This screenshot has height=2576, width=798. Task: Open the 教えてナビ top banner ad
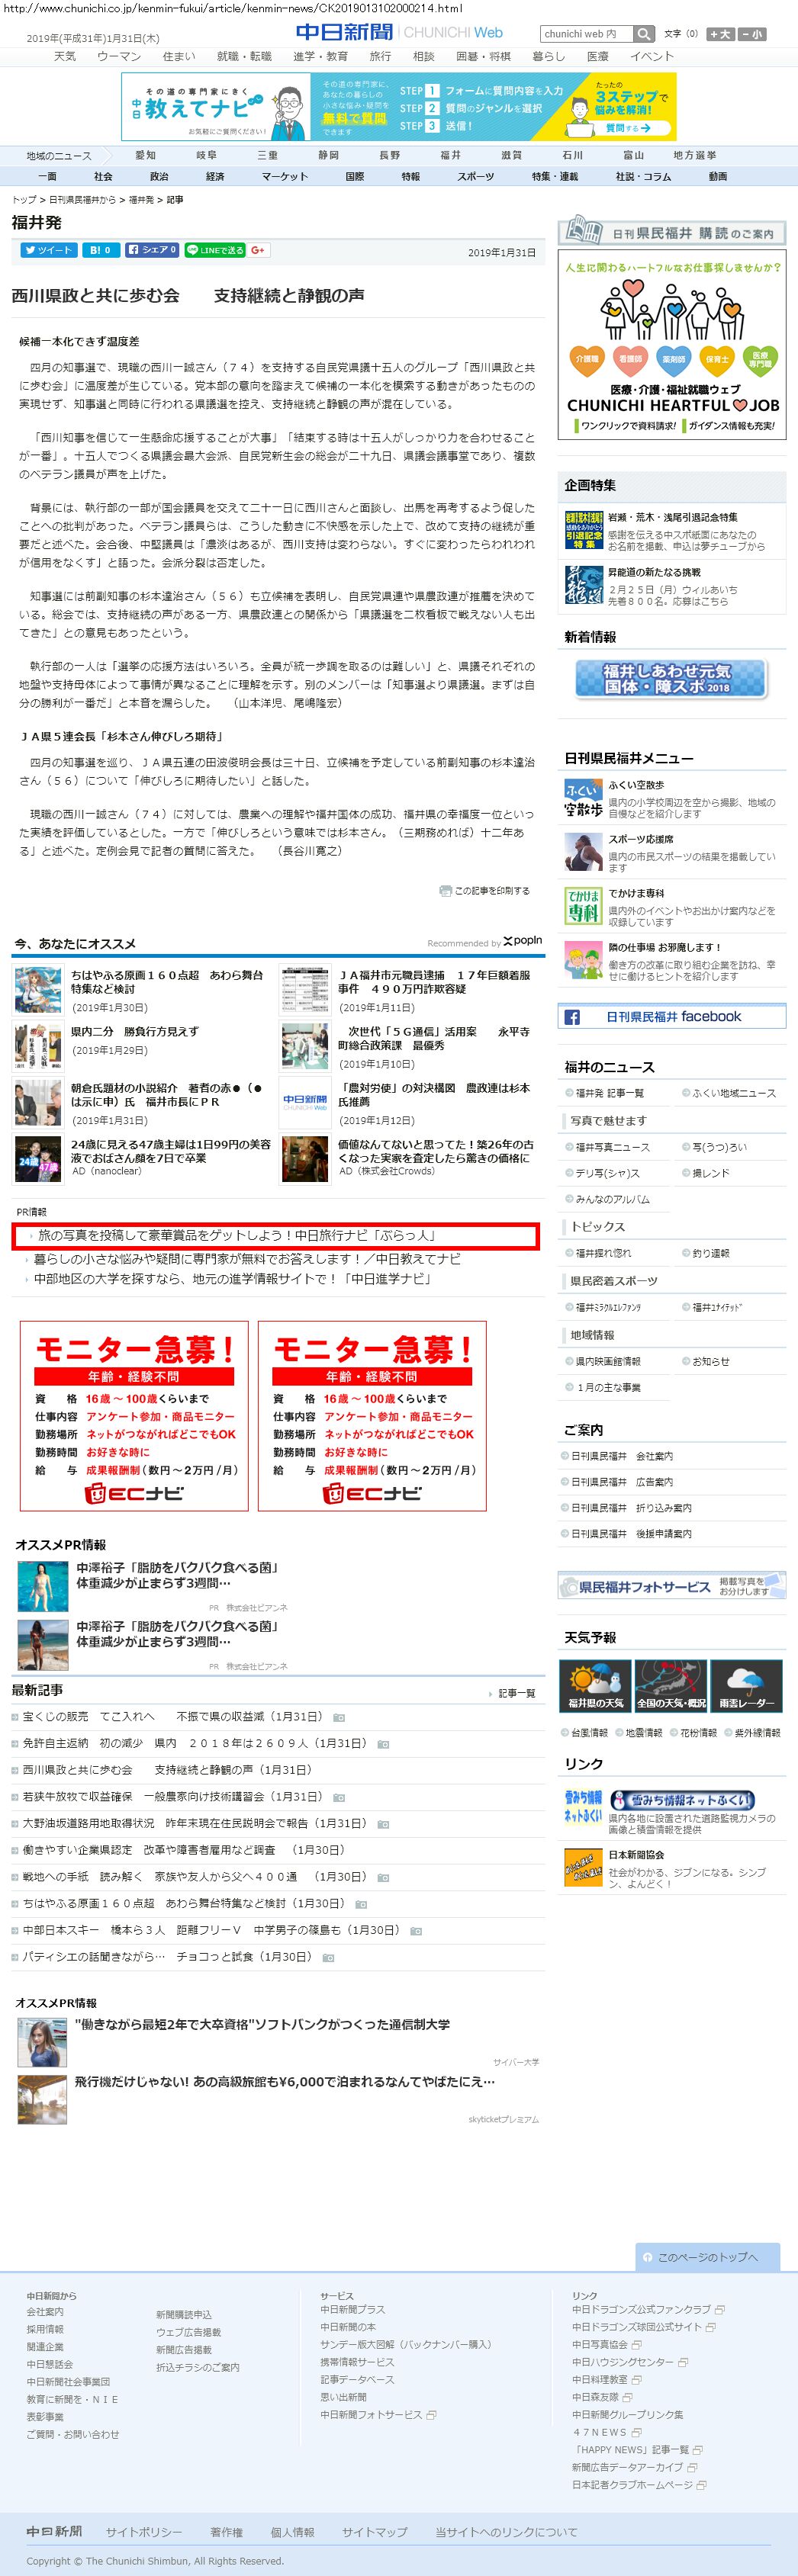point(398,106)
